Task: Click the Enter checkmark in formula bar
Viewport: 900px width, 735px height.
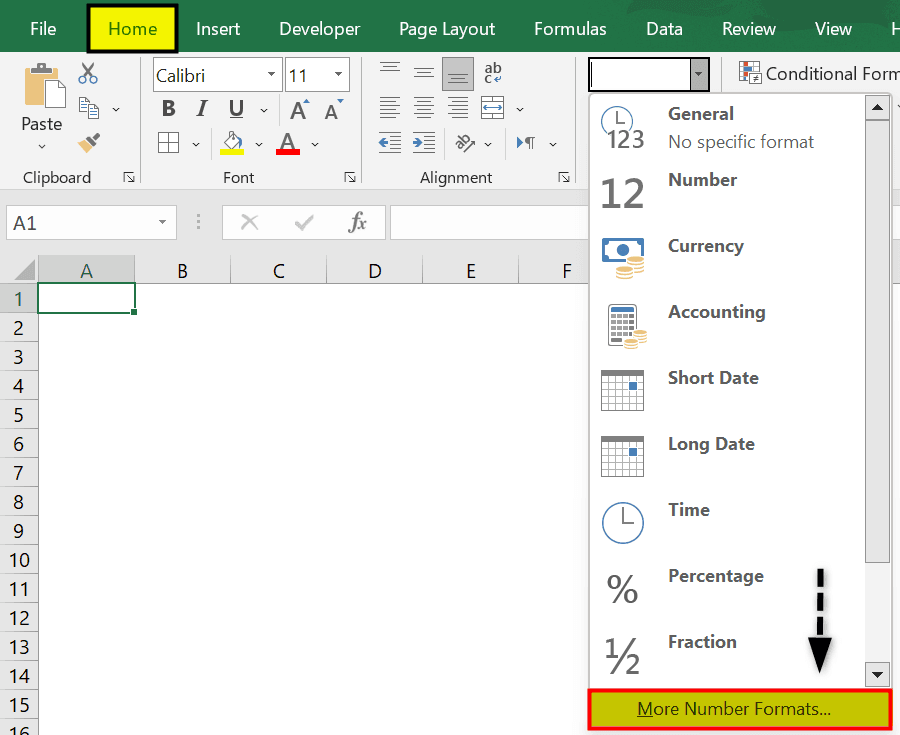Action: pyautogui.click(x=304, y=222)
